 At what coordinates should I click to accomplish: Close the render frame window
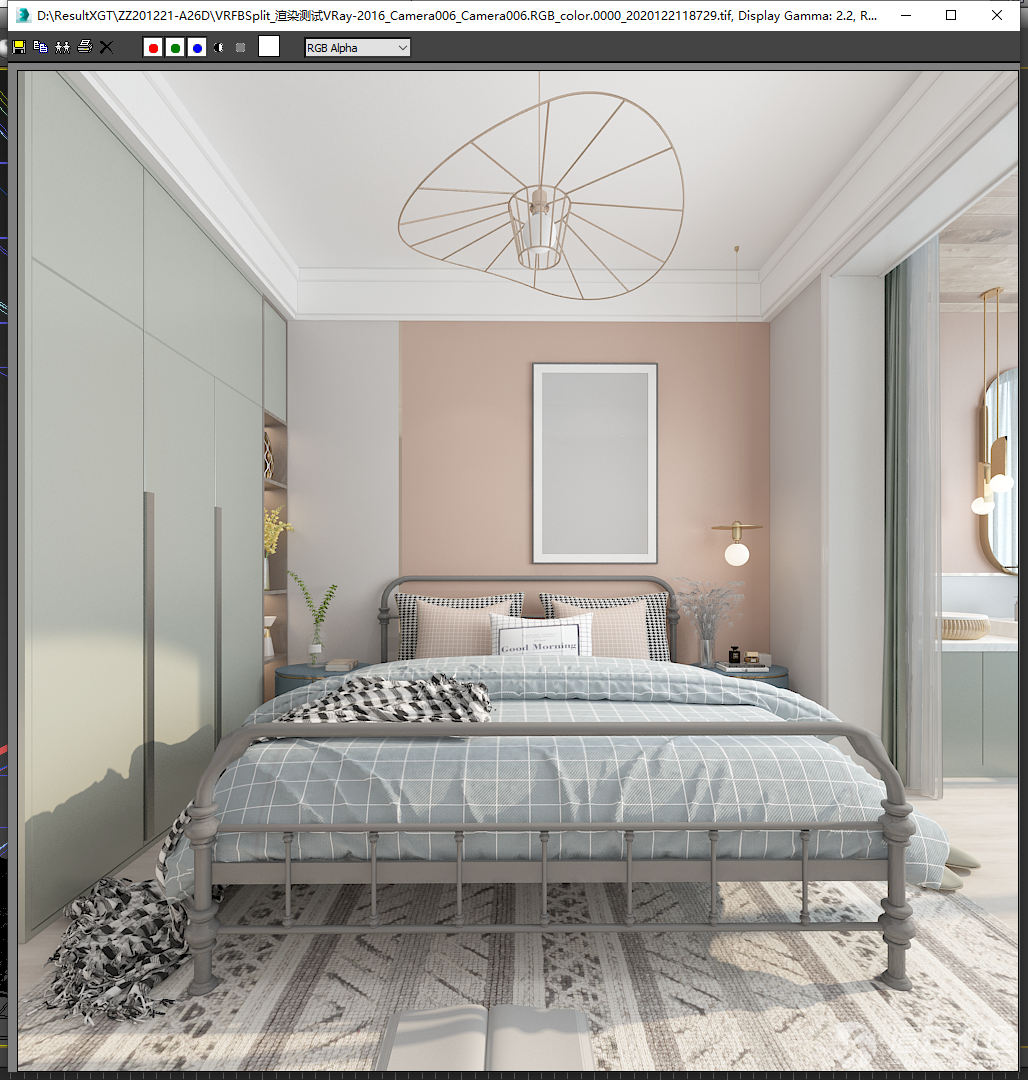click(x=997, y=16)
